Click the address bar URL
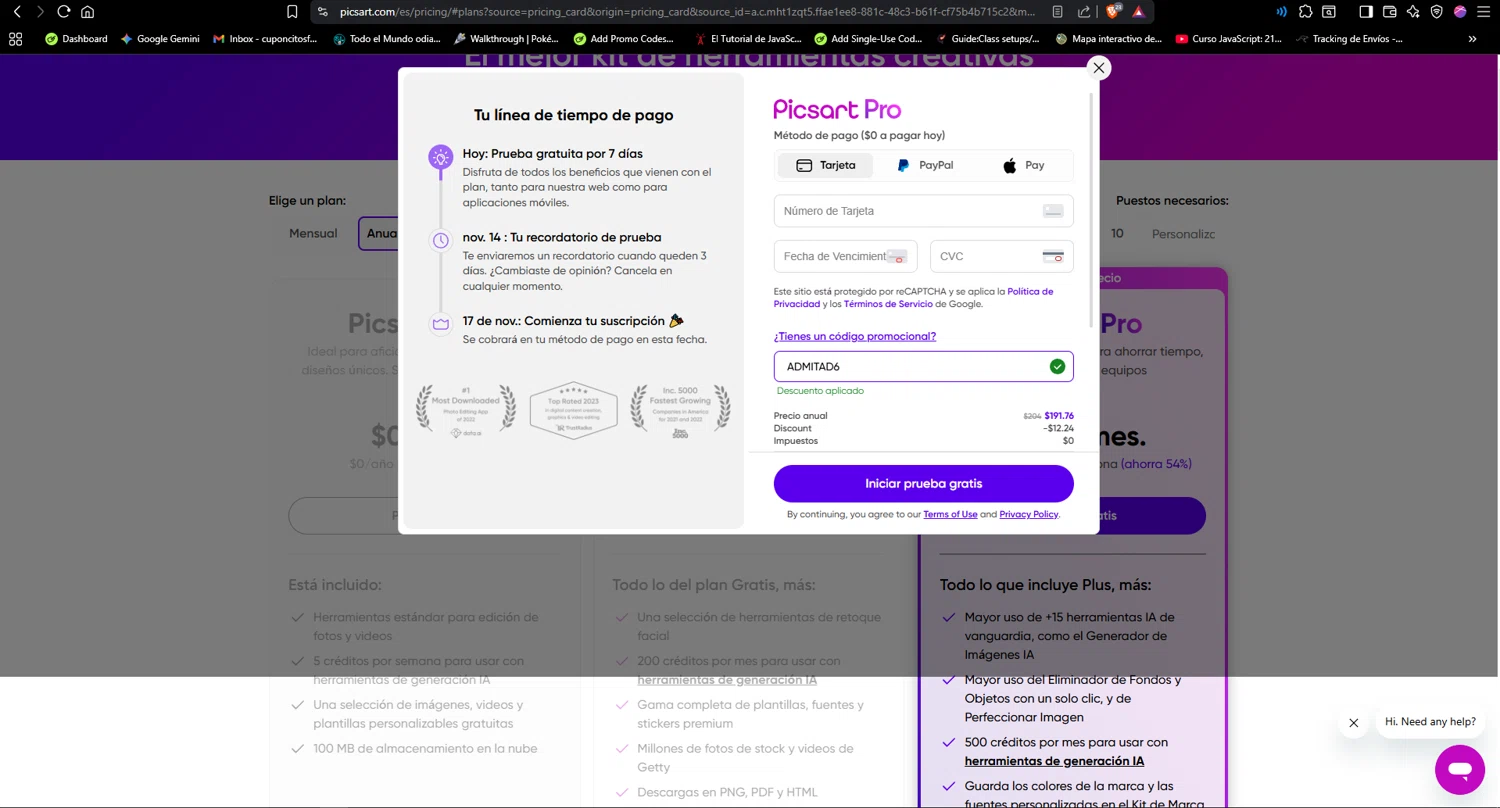This screenshot has width=1500, height=808. [687, 12]
